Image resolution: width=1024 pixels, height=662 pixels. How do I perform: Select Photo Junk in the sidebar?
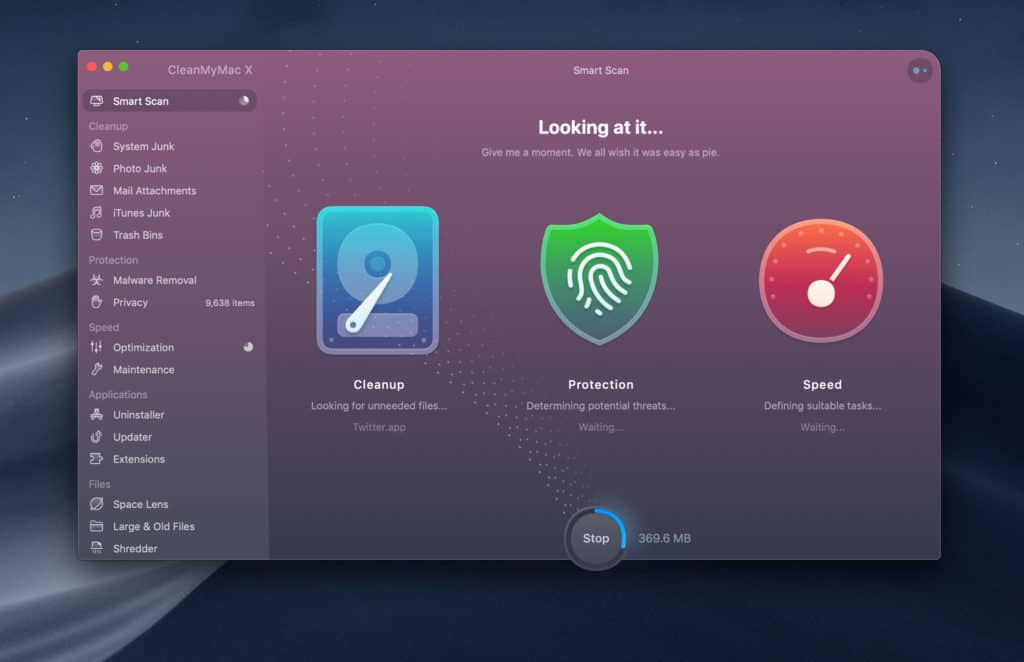(x=170, y=168)
